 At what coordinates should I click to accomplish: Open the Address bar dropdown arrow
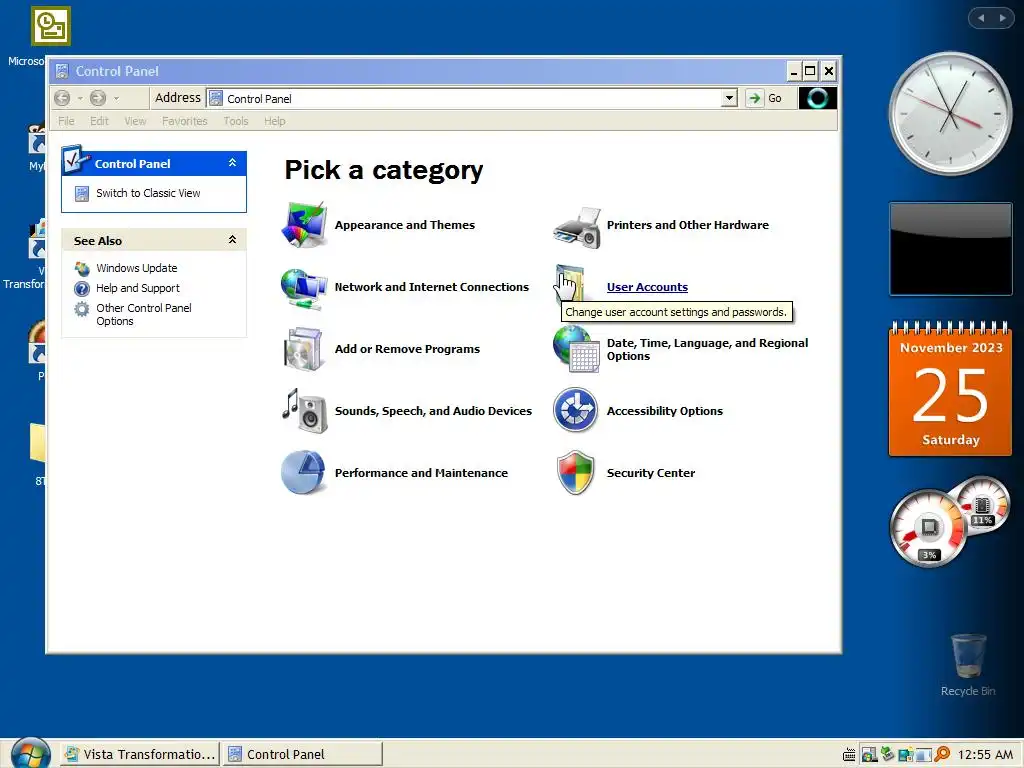pyautogui.click(x=729, y=98)
